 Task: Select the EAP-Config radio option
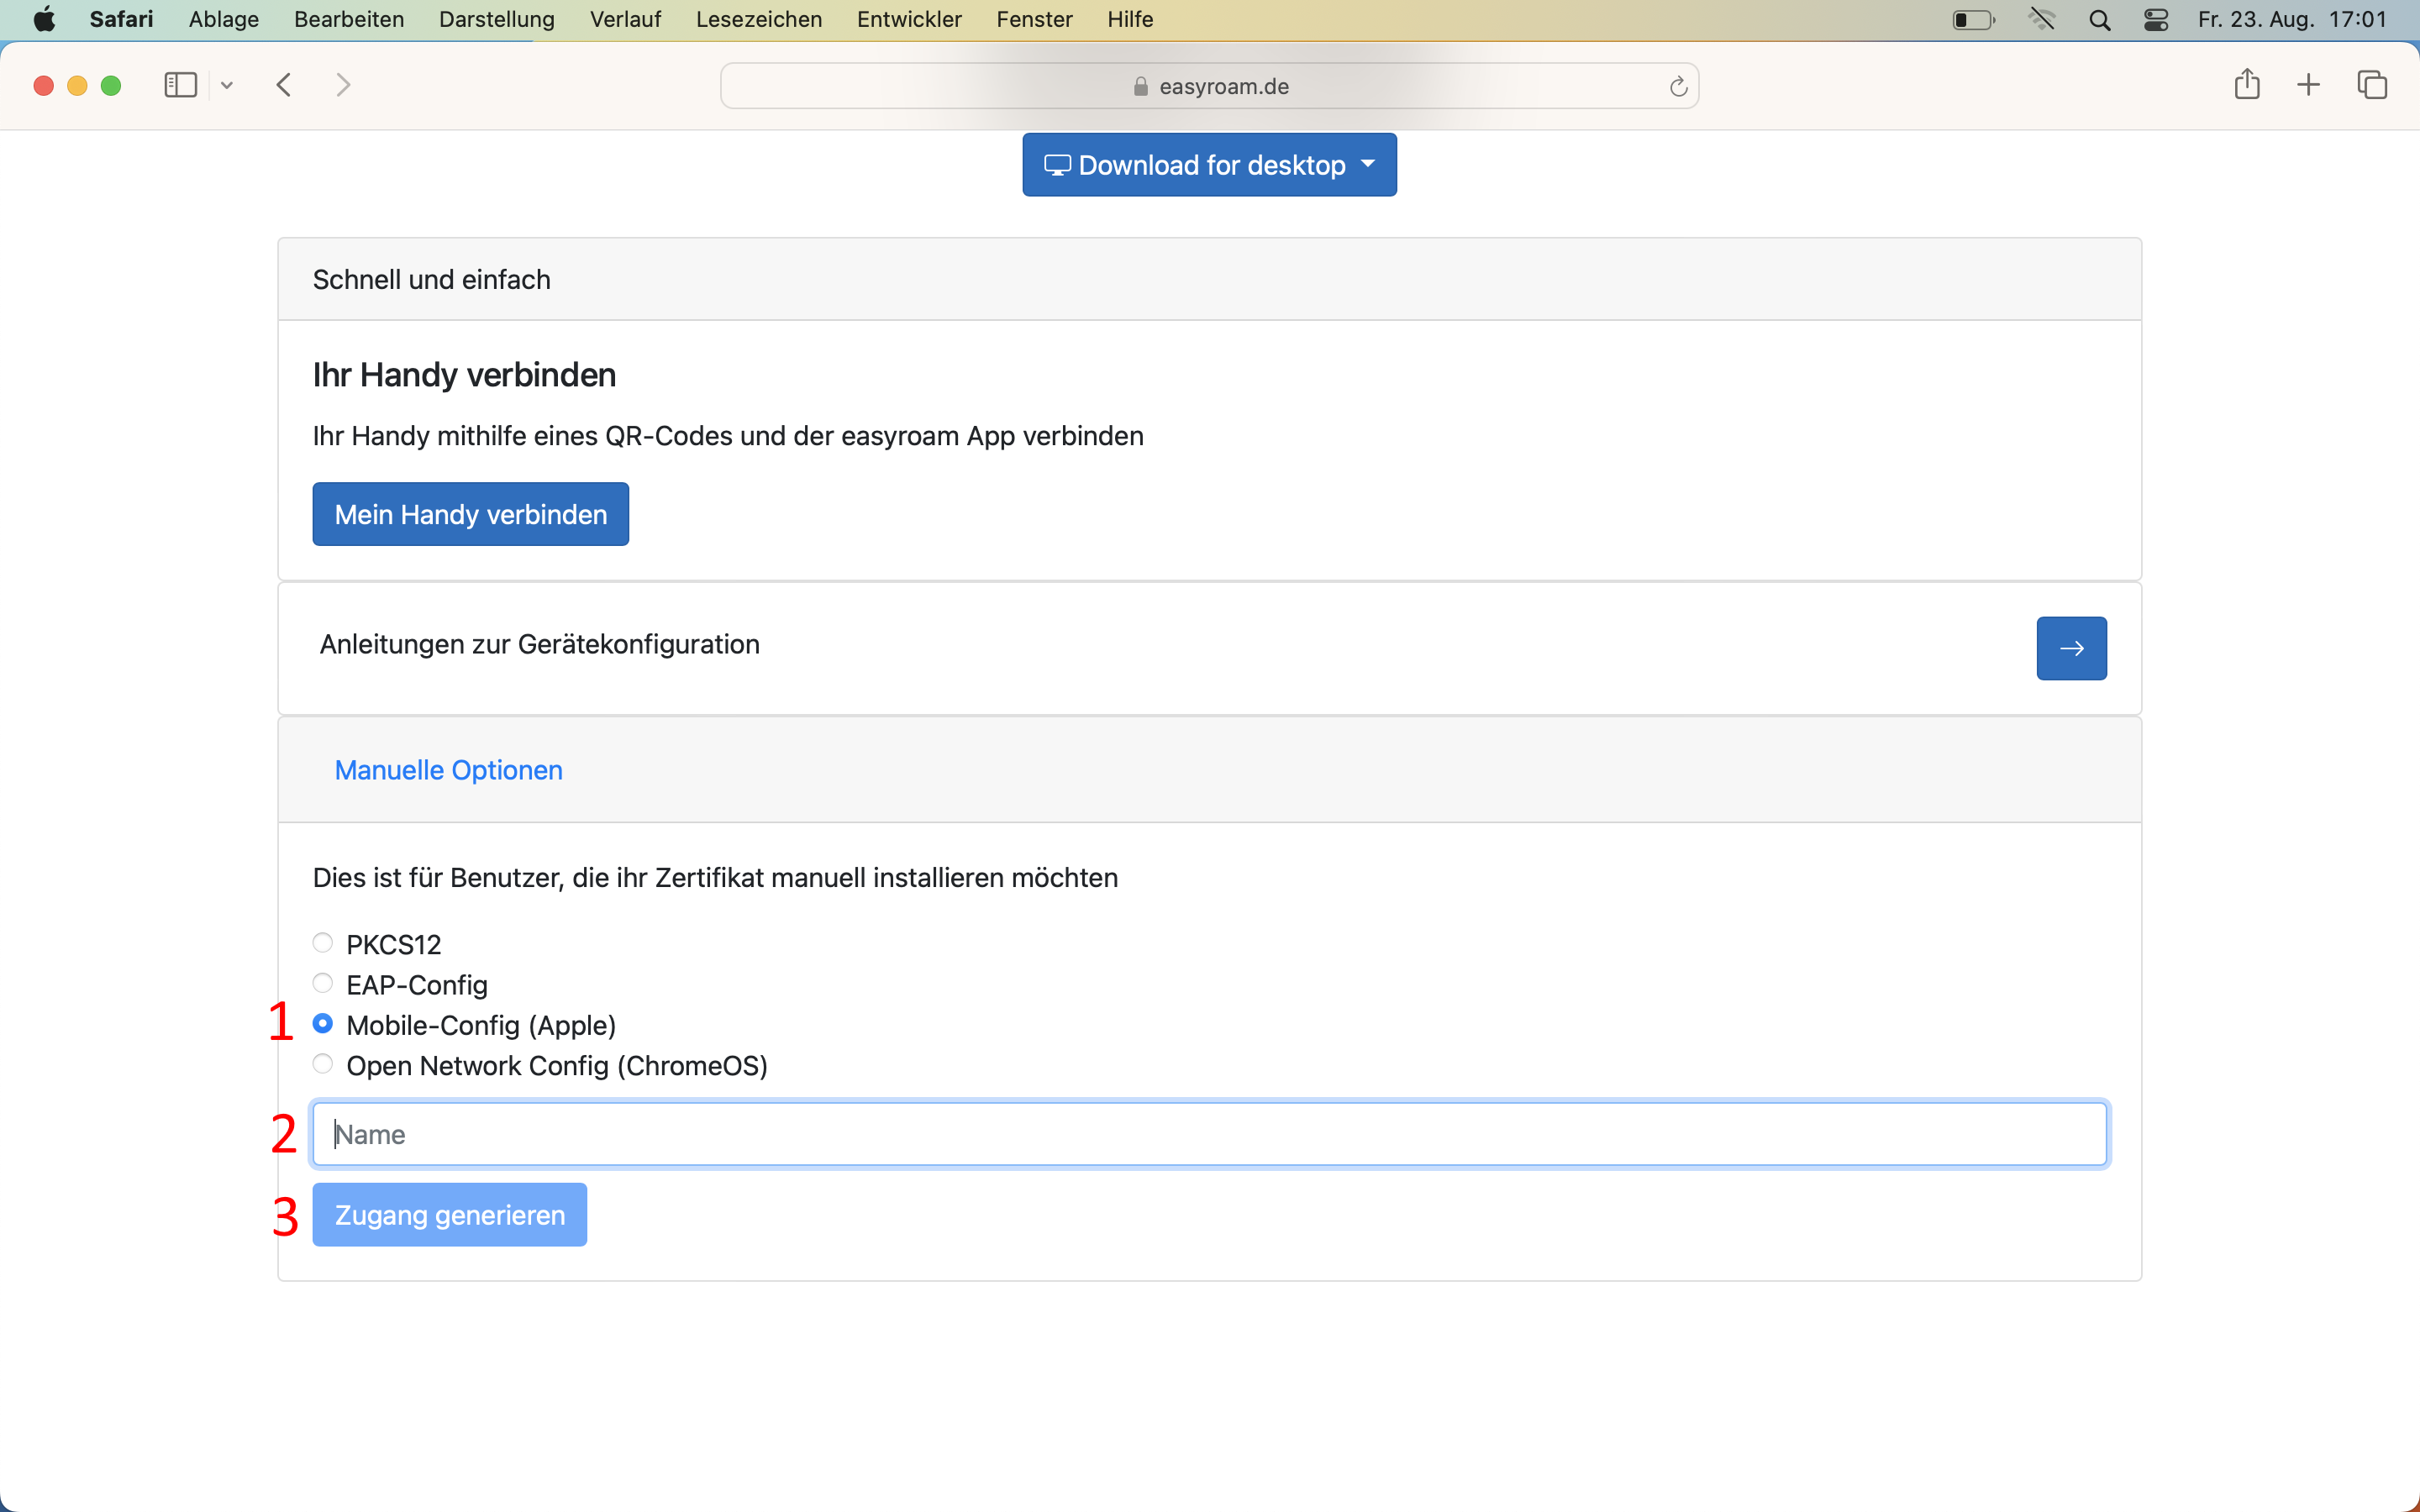tap(322, 983)
